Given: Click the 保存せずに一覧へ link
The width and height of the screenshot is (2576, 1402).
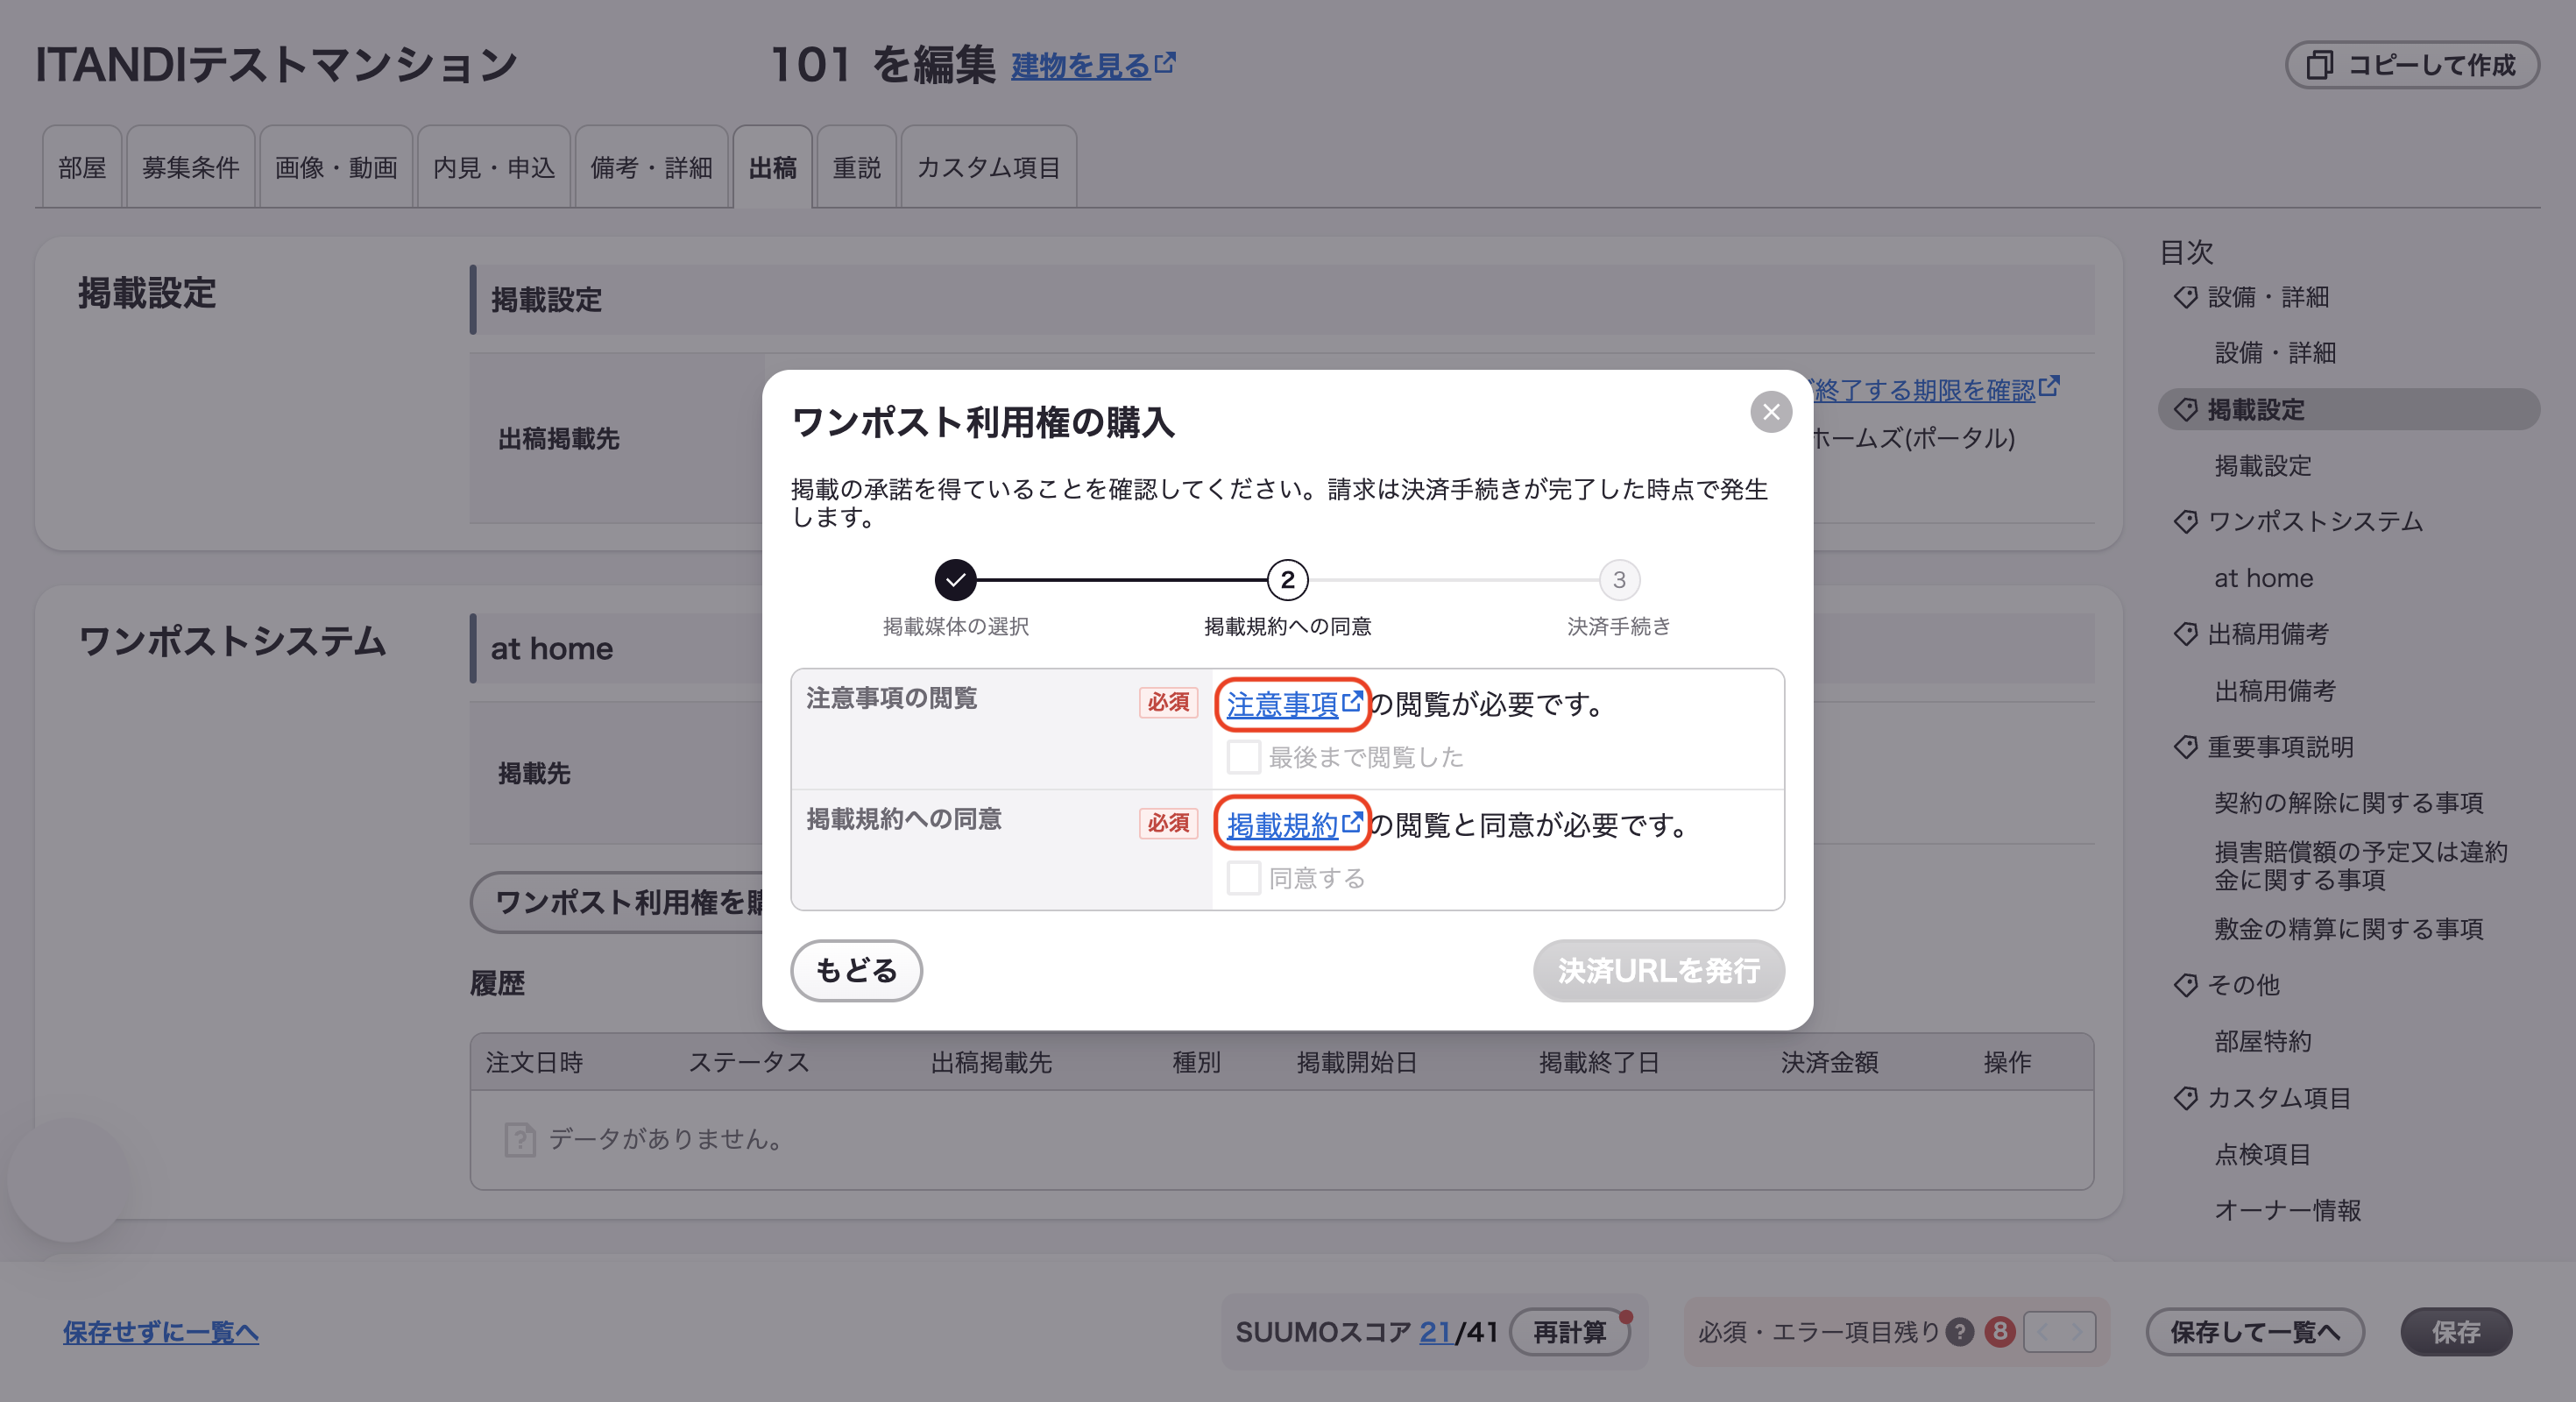Looking at the screenshot, I should (x=161, y=1332).
